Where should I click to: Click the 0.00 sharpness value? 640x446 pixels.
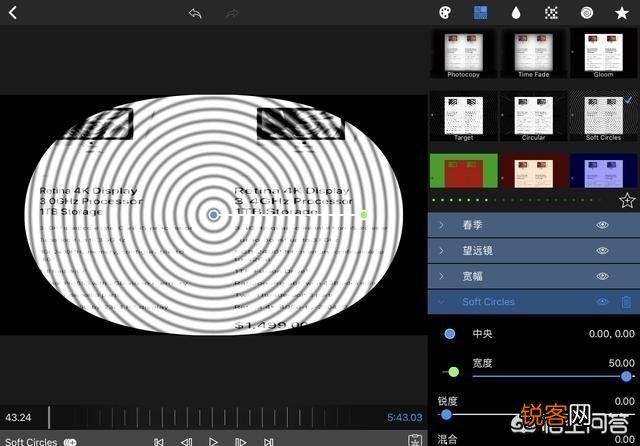pyautogui.click(x=624, y=401)
